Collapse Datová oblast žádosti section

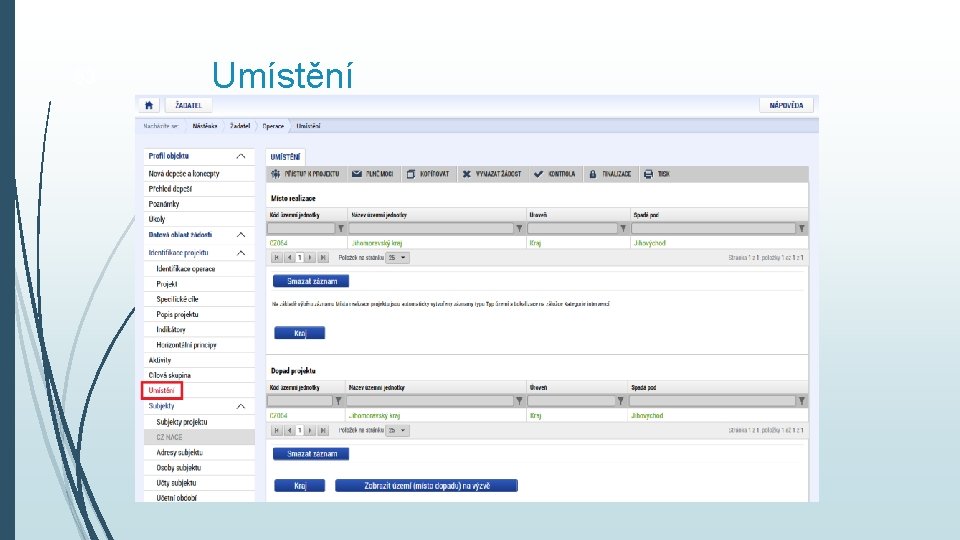pos(241,235)
